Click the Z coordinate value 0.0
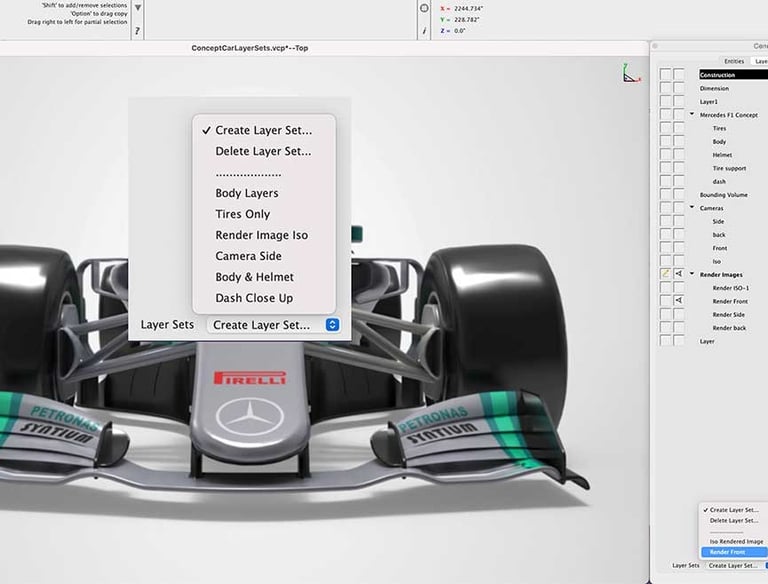This screenshot has width=768, height=584. [x=459, y=30]
